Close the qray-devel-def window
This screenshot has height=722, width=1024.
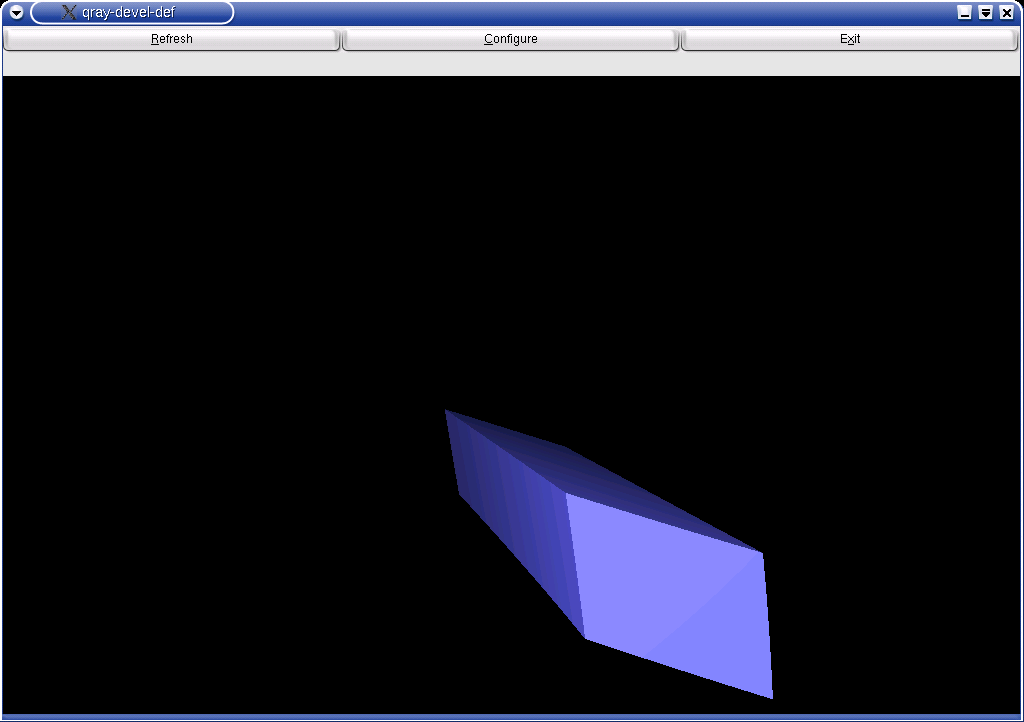[x=1006, y=13]
